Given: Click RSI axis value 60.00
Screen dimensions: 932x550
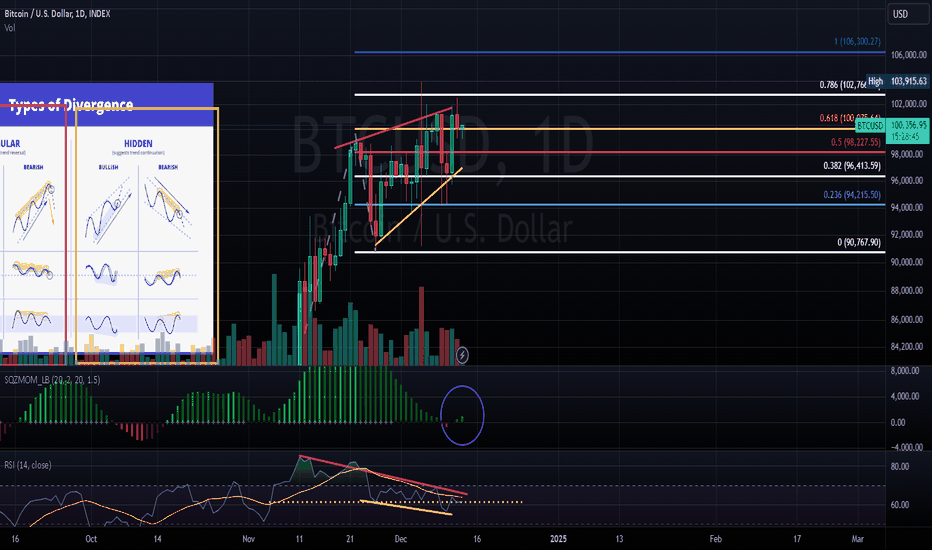Looking at the screenshot, I should pos(900,505).
